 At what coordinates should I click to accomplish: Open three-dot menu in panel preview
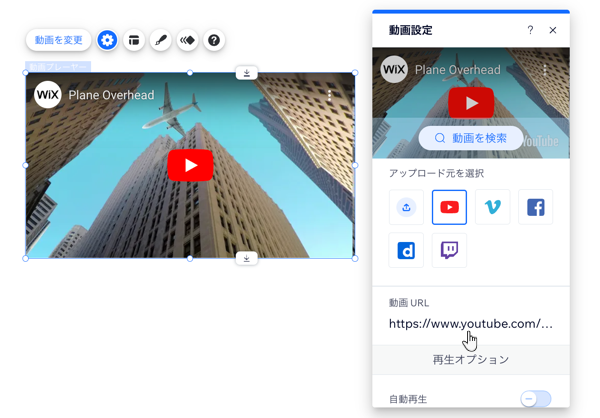click(545, 70)
